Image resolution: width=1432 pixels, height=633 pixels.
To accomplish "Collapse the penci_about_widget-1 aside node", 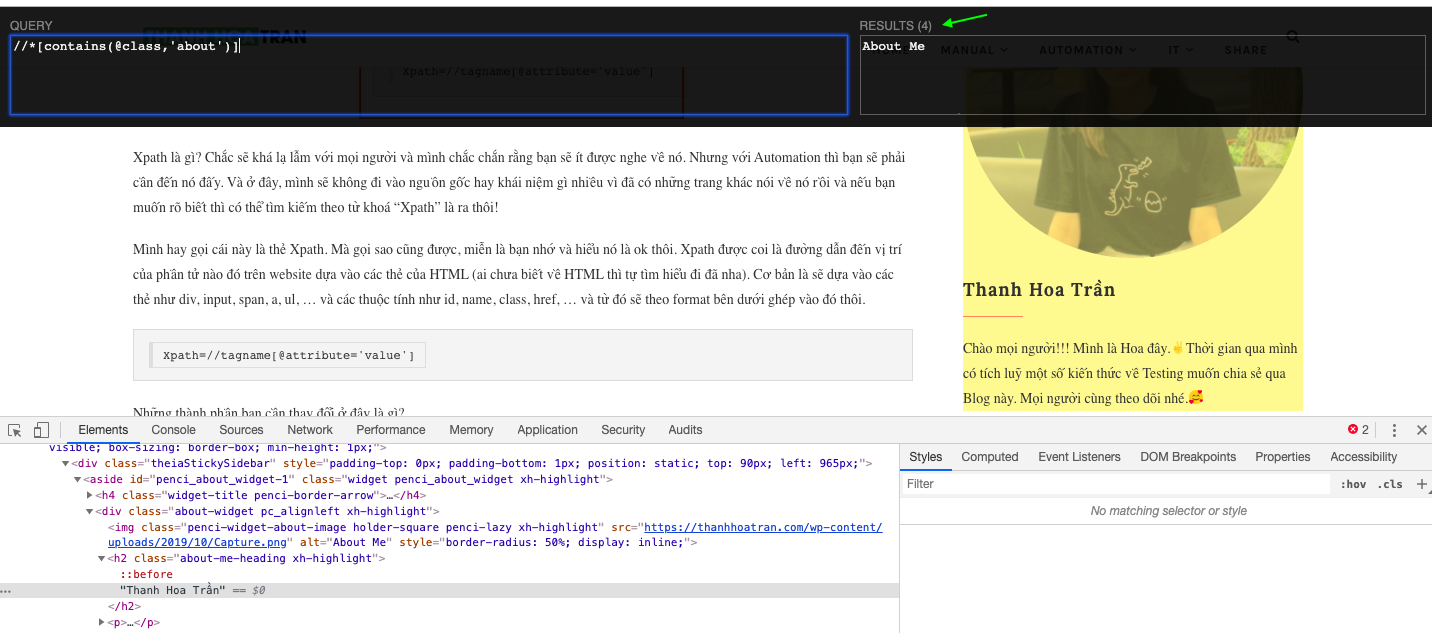I will [x=78, y=480].
